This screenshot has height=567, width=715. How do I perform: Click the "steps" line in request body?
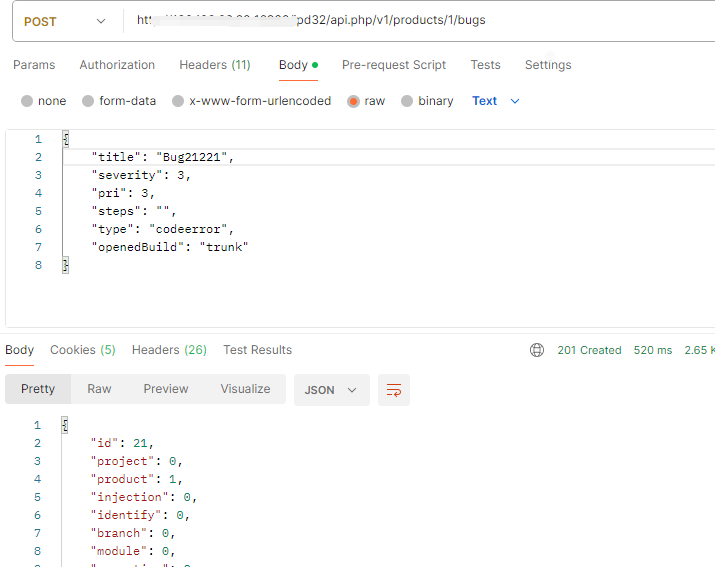point(134,211)
